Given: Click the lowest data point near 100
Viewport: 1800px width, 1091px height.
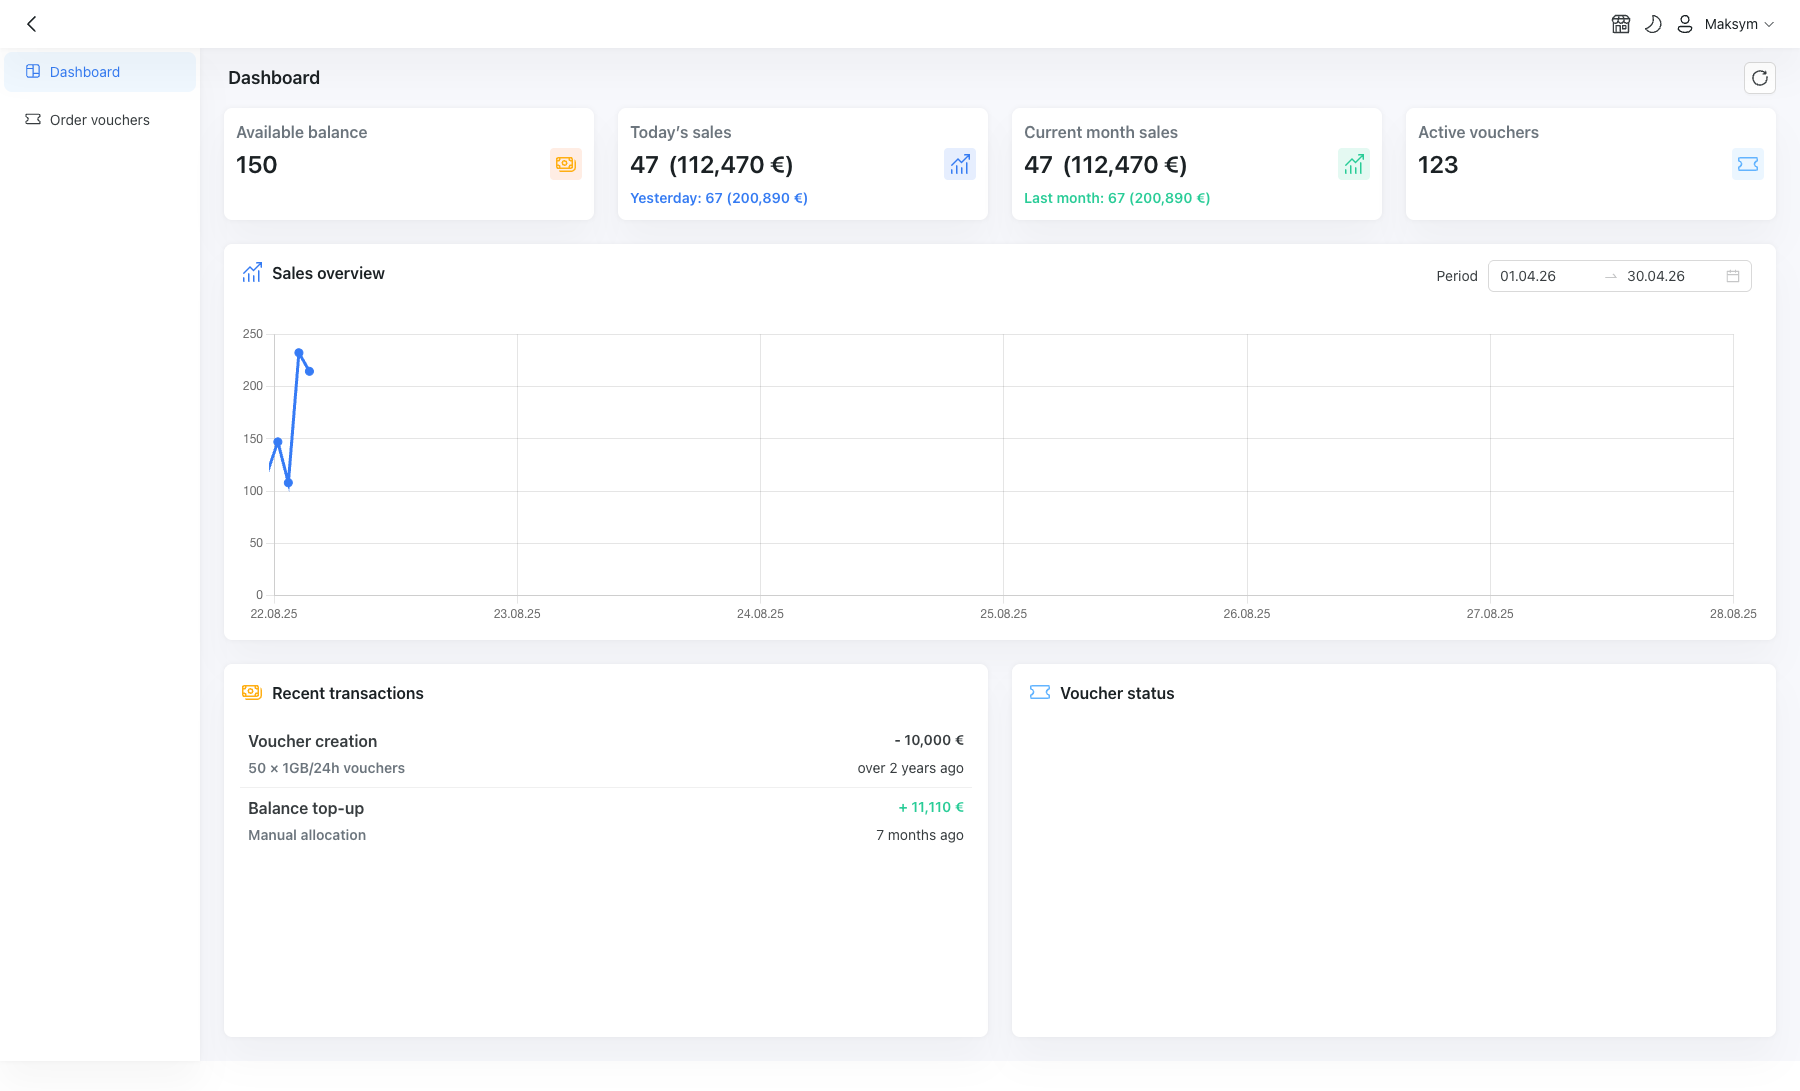Looking at the screenshot, I should [288, 483].
